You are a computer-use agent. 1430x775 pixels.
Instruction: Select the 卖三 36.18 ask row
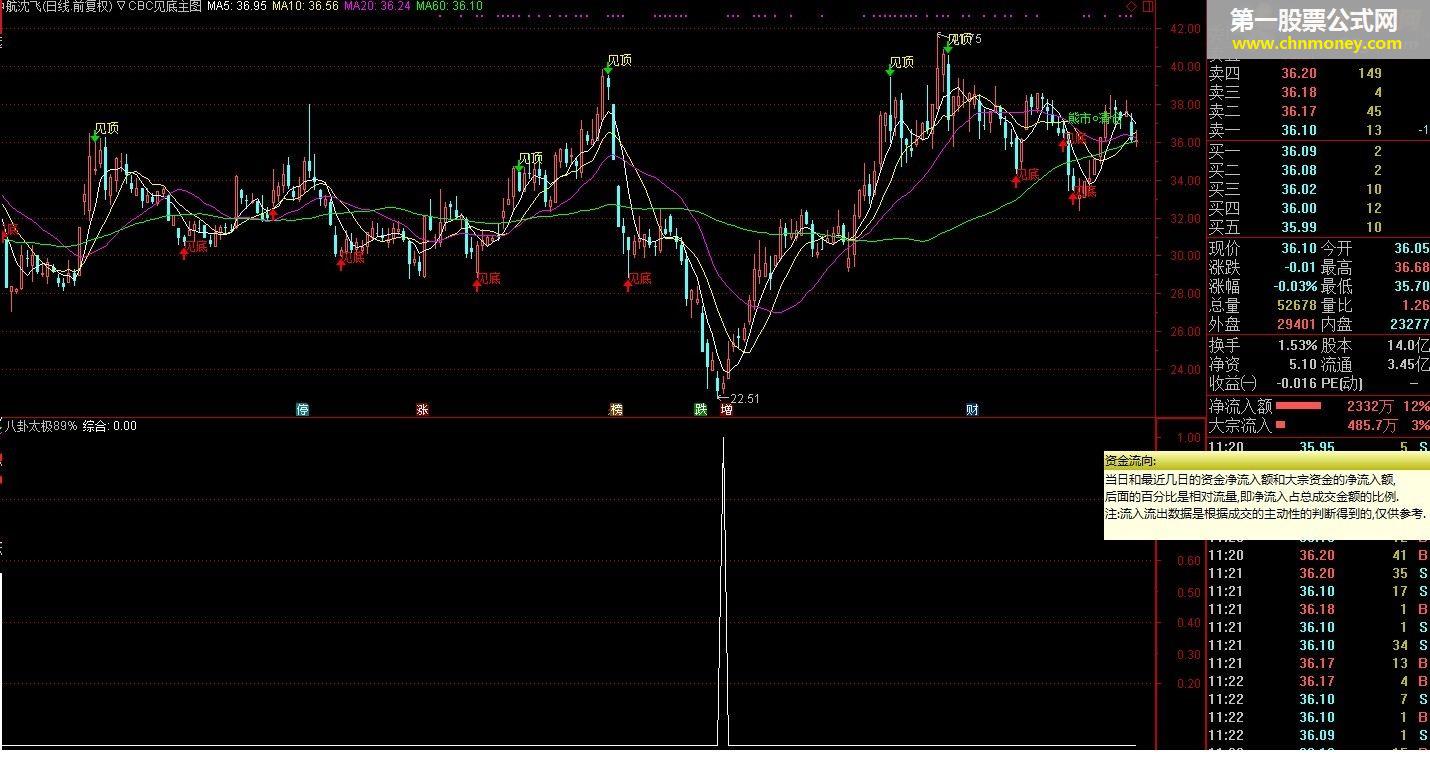click(1318, 92)
